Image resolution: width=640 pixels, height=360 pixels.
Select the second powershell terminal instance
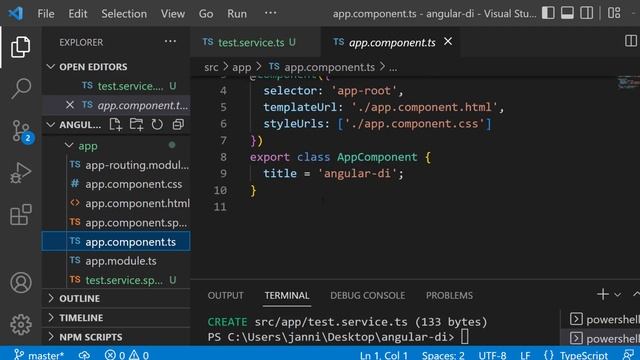pos(604,338)
